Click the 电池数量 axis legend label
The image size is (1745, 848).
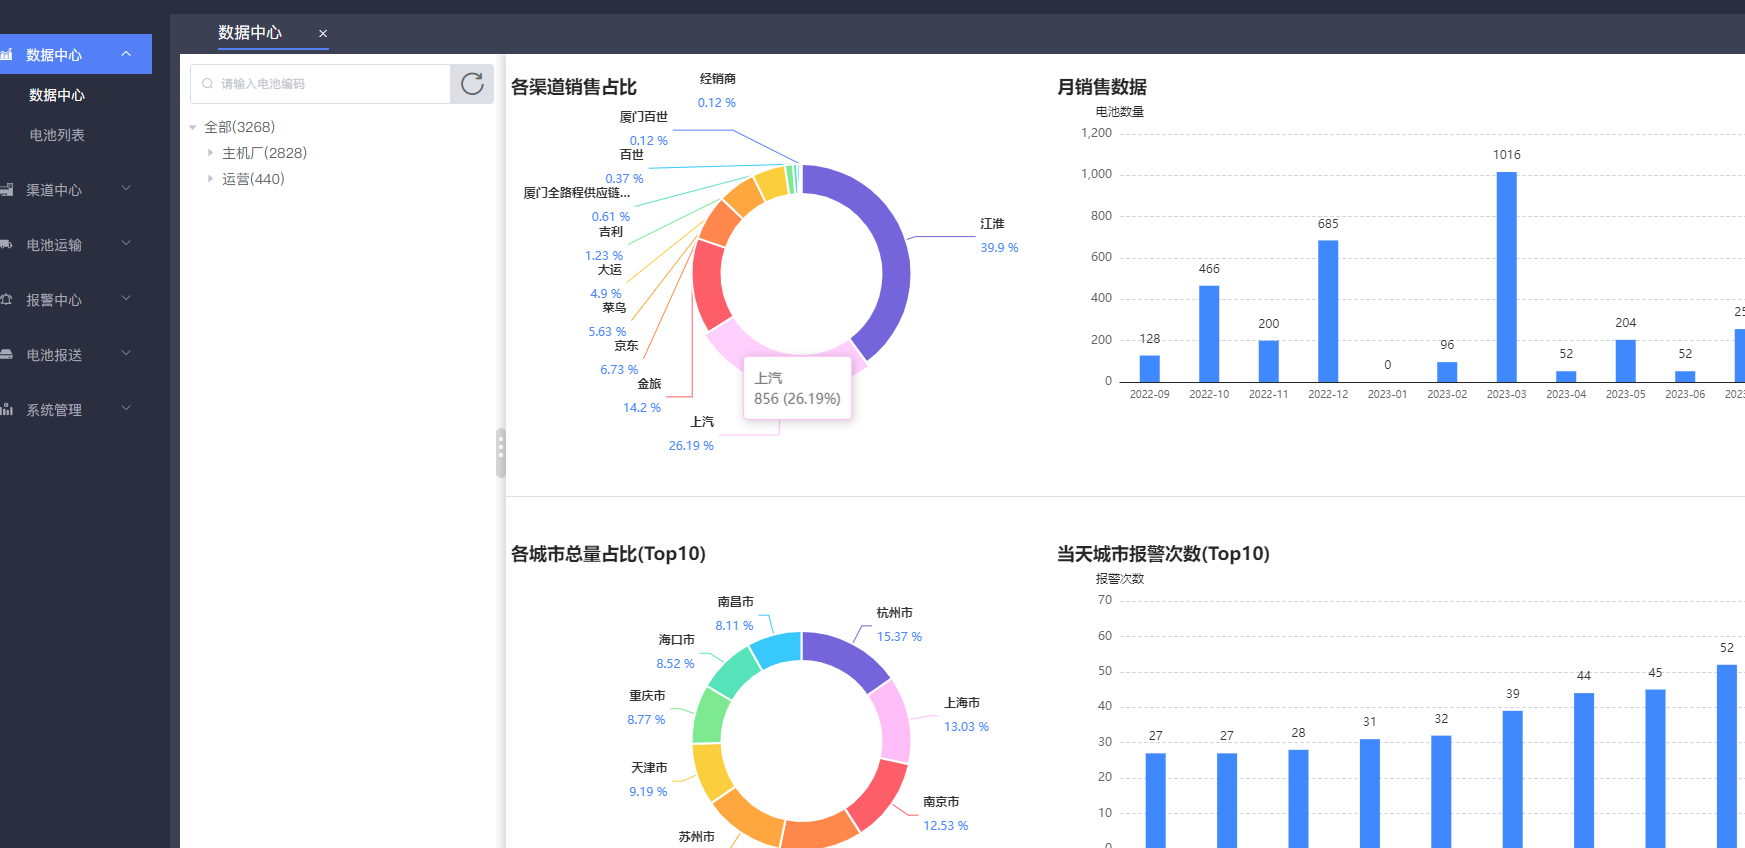coord(1119,112)
